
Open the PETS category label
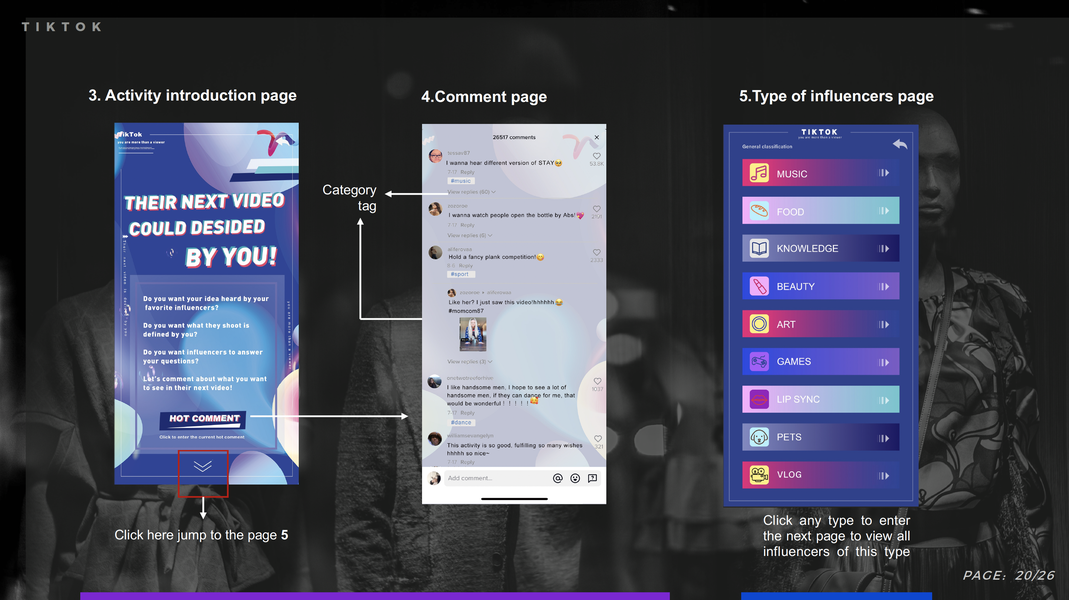[789, 437]
